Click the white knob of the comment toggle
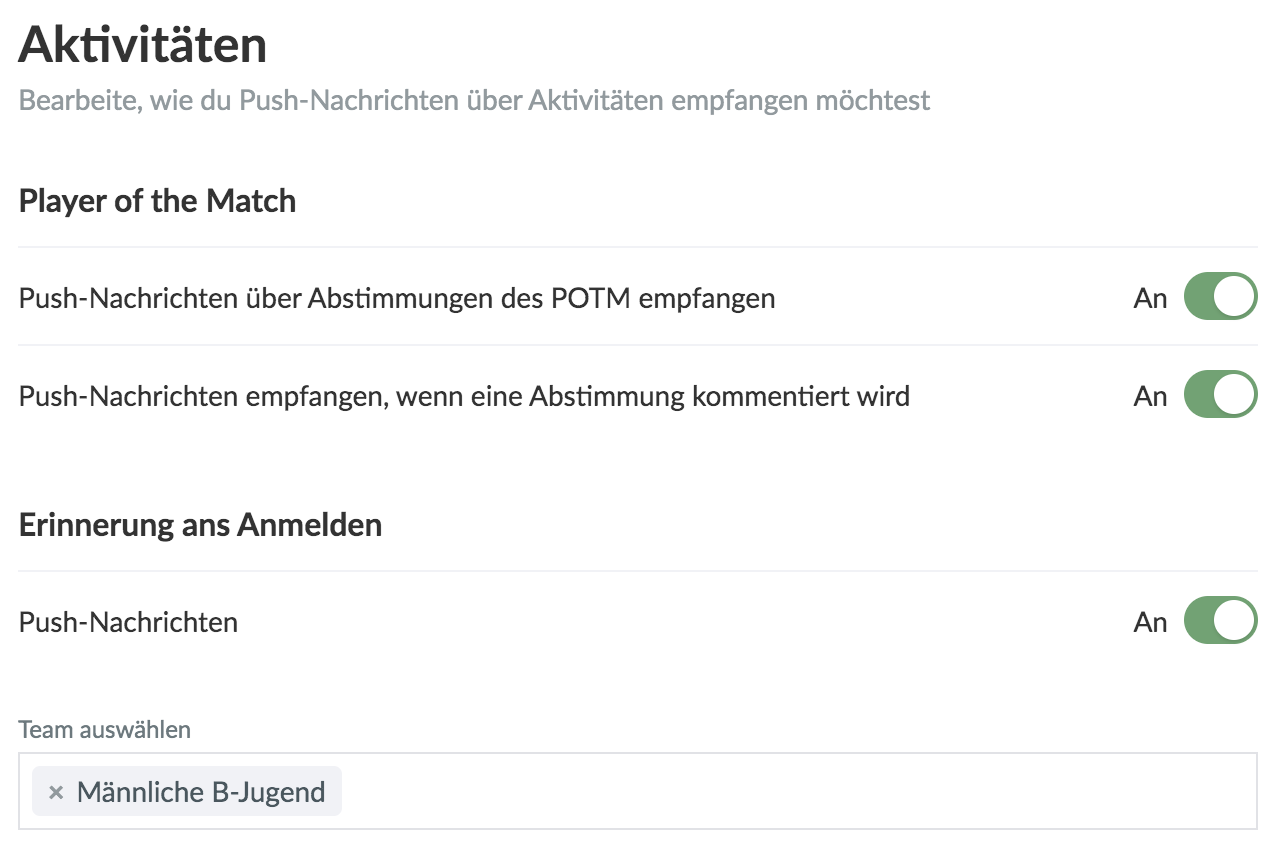The width and height of the screenshot is (1282, 848). [1237, 395]
